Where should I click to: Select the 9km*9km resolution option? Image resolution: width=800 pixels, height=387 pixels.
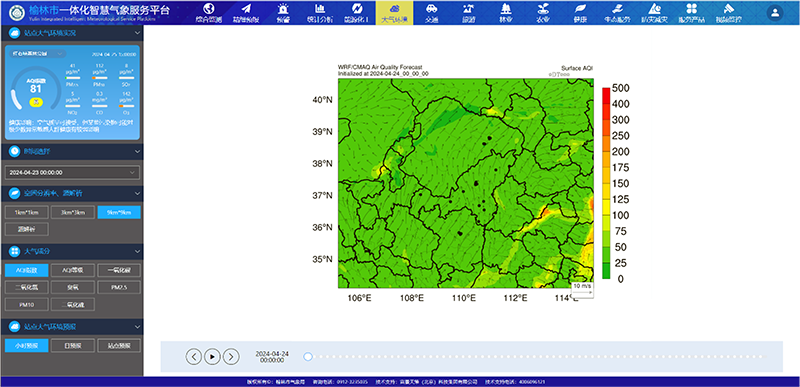click(119, 213)
